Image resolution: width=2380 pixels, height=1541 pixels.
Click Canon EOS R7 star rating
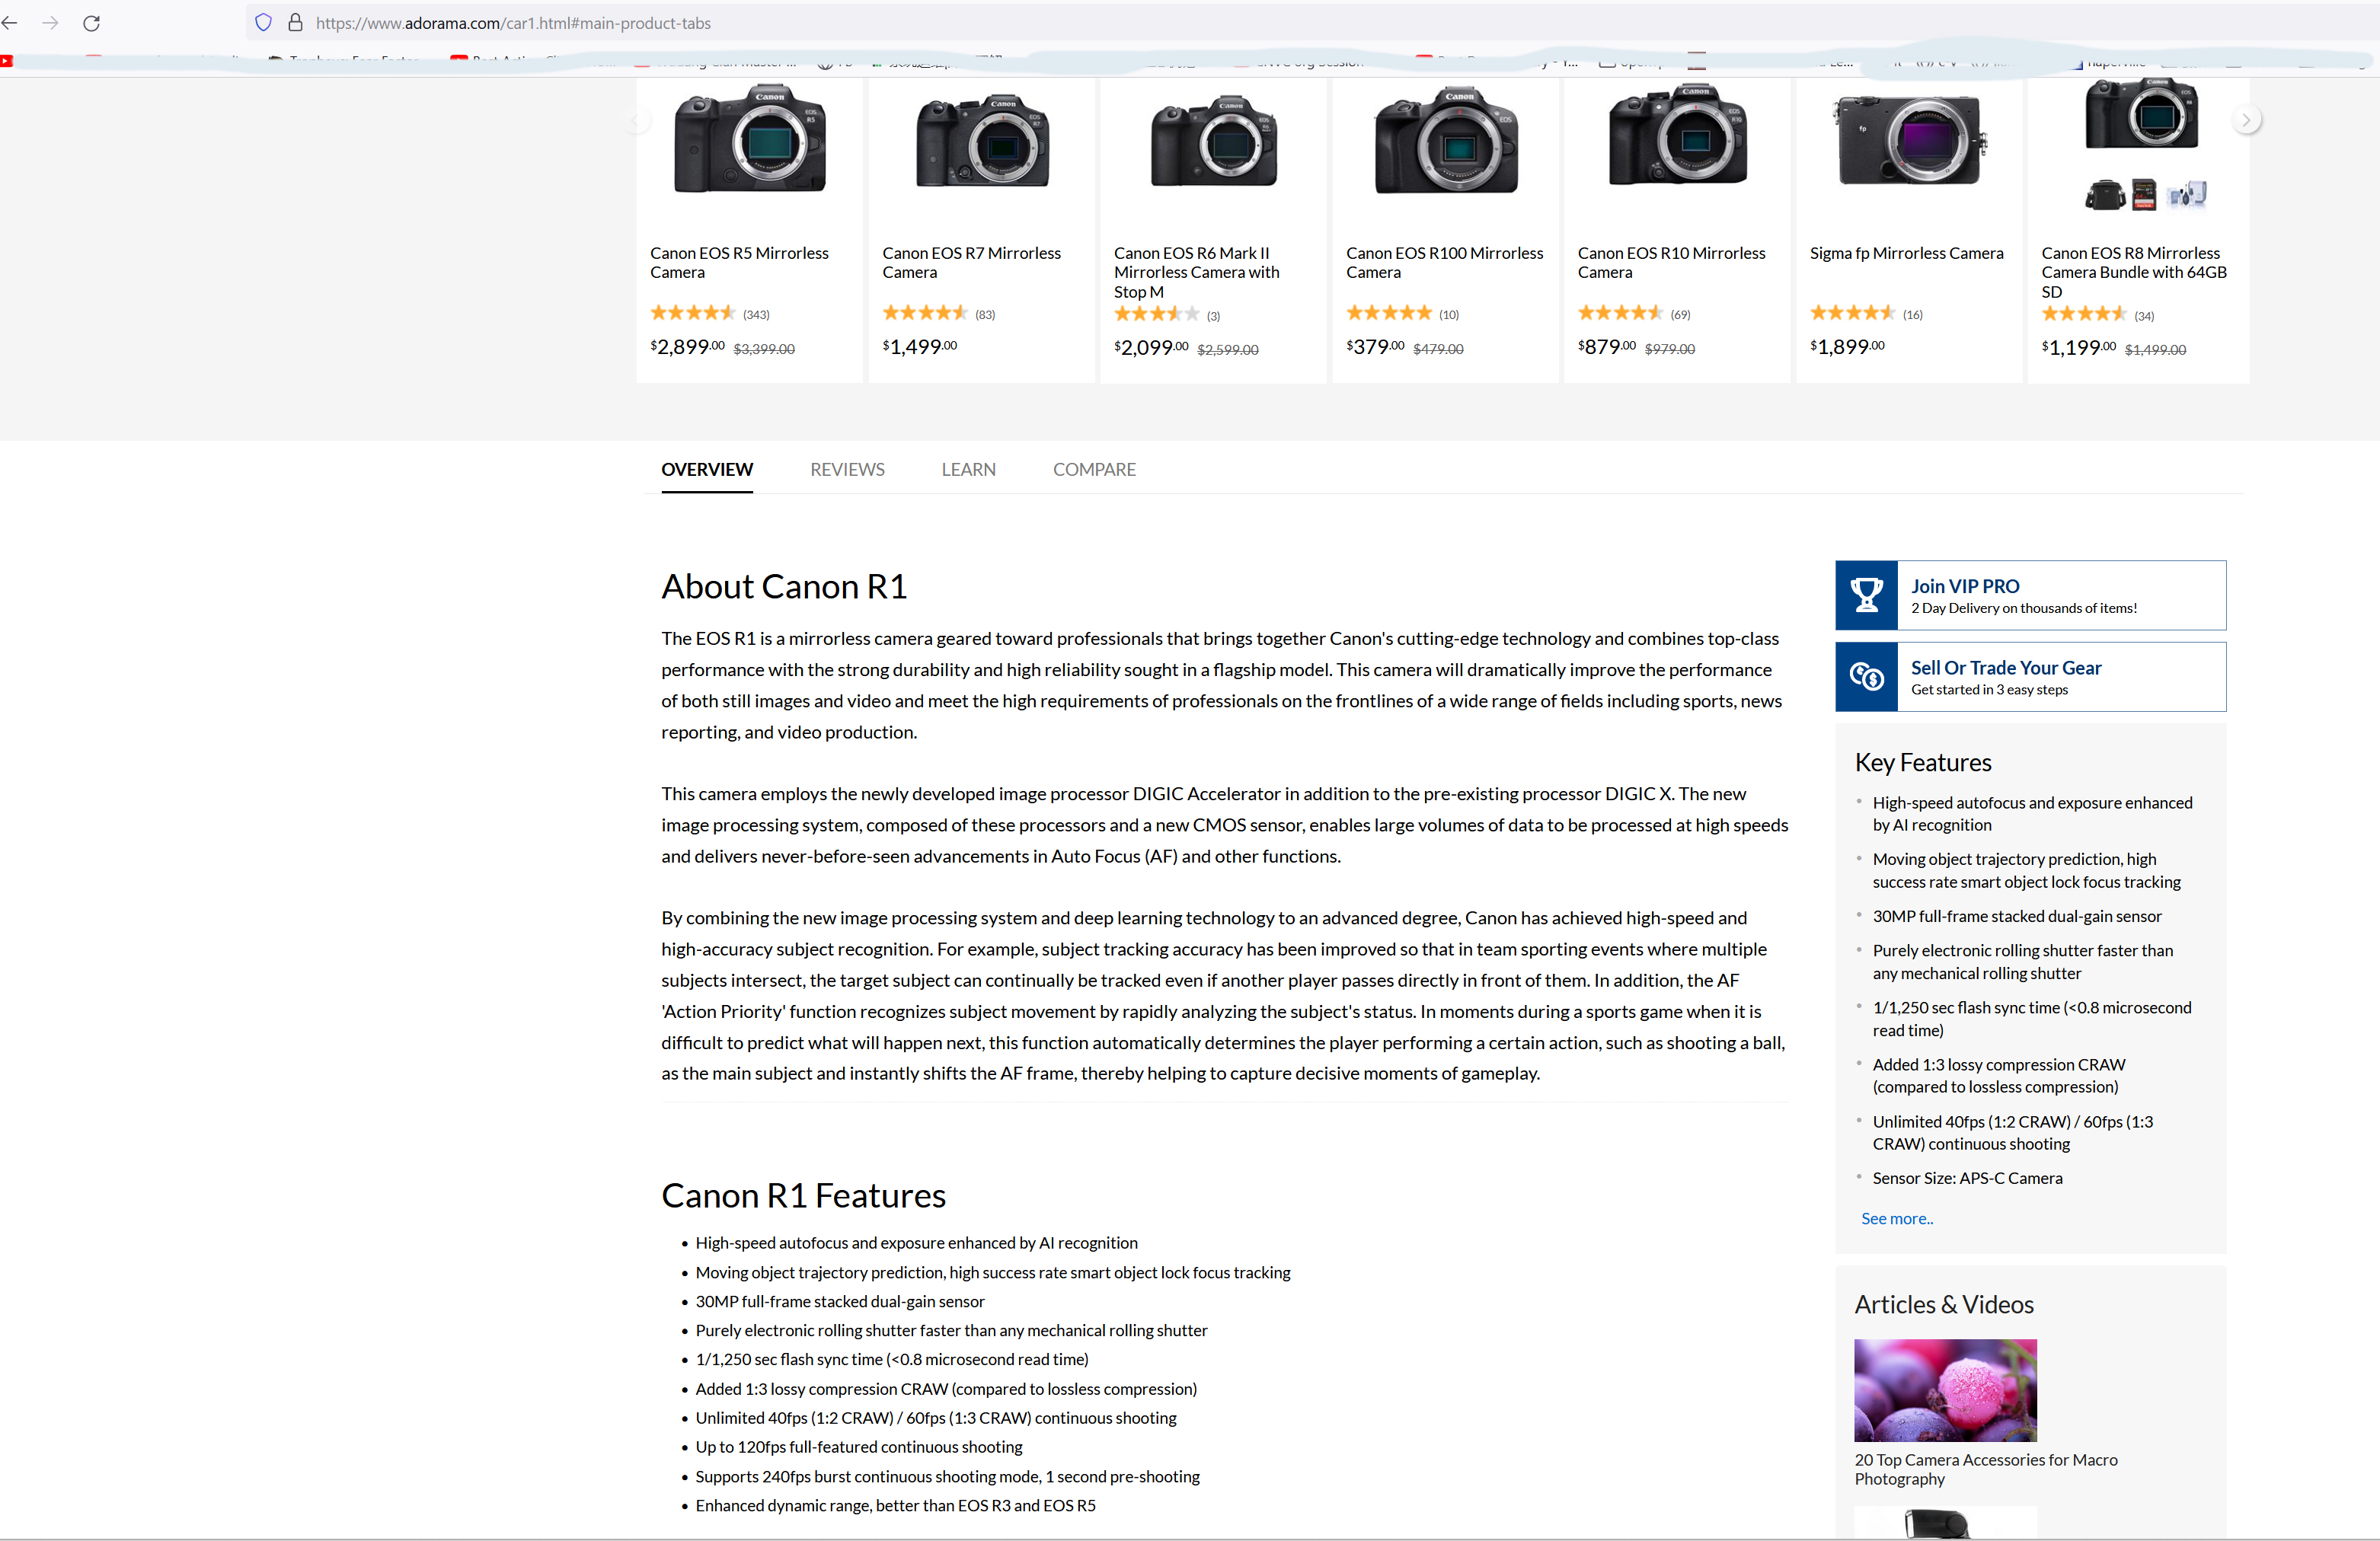pos(924,313)
